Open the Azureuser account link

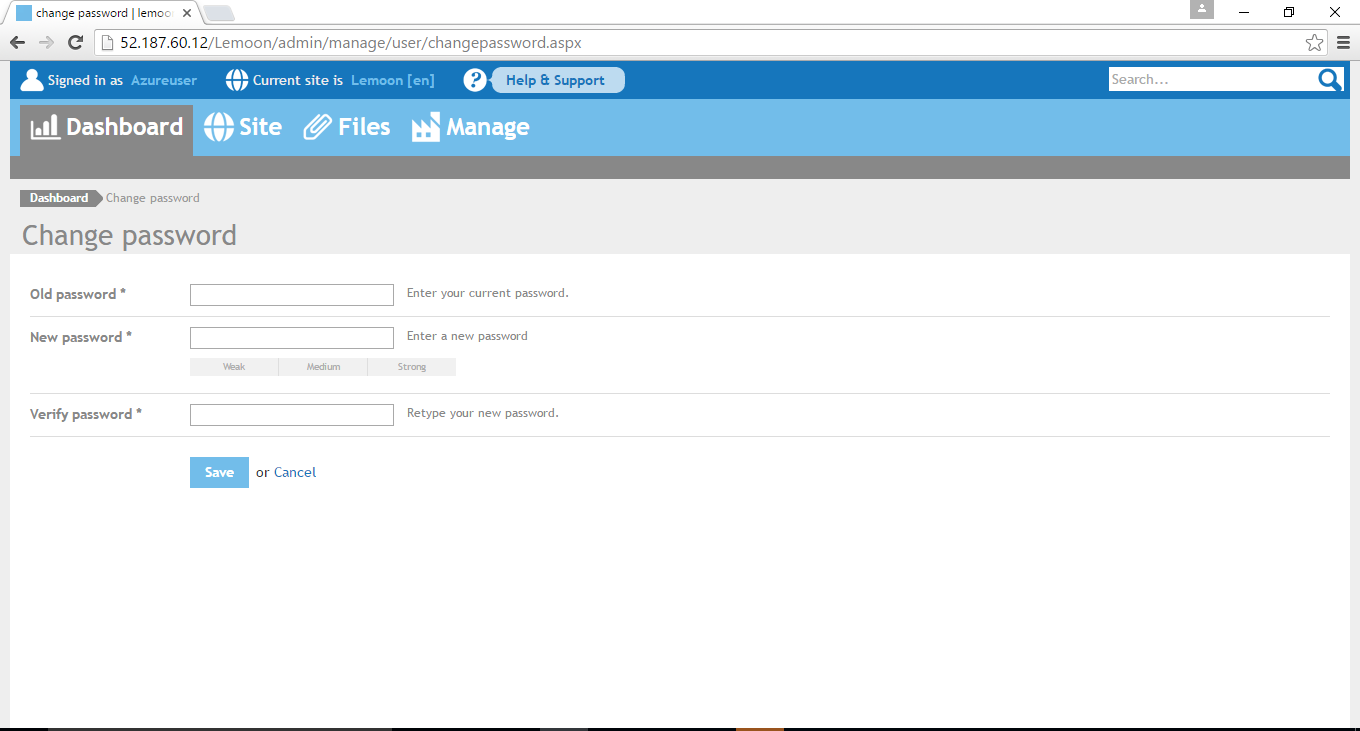pyautogui.click(x=164, y=80)
